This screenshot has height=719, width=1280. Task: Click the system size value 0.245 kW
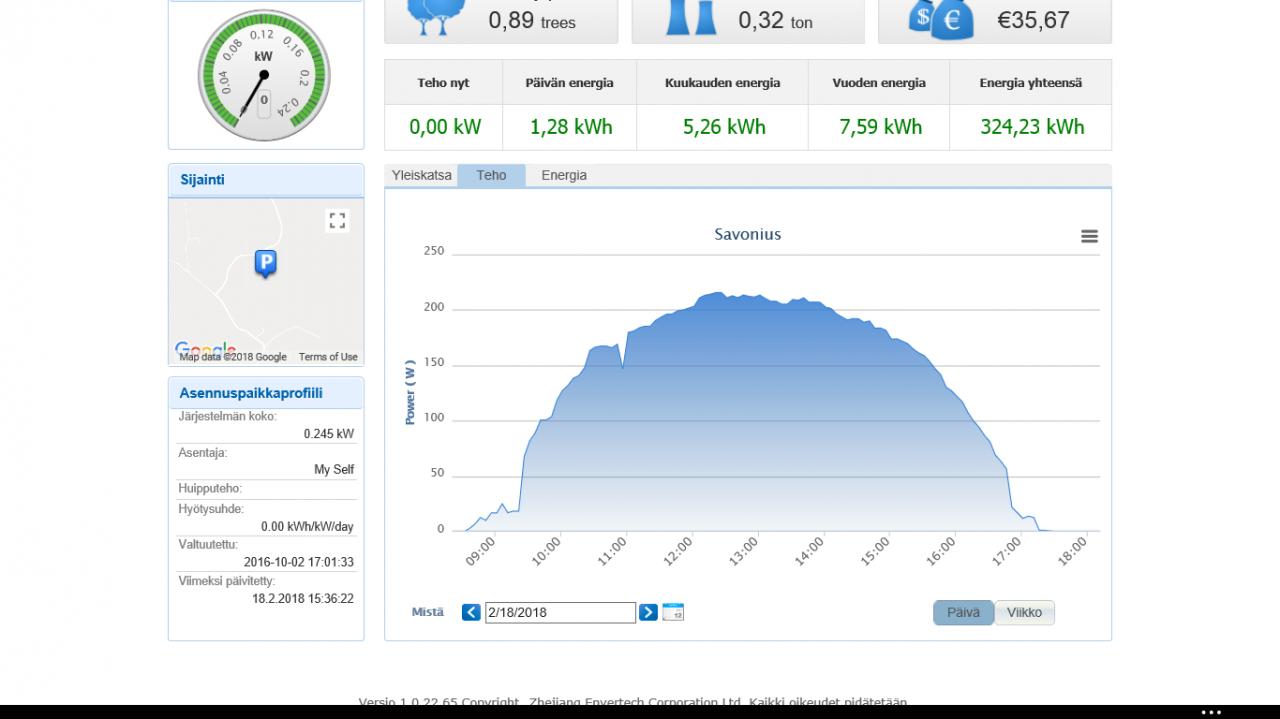click(x=329, y=434)
